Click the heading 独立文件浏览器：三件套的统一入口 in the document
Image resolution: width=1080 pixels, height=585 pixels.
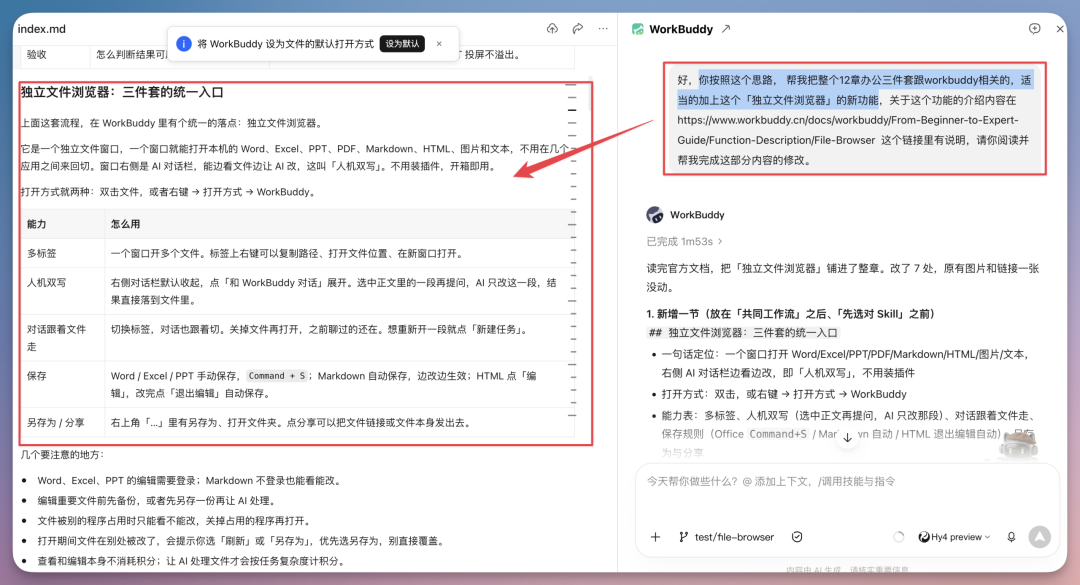[x=123, y=92]
